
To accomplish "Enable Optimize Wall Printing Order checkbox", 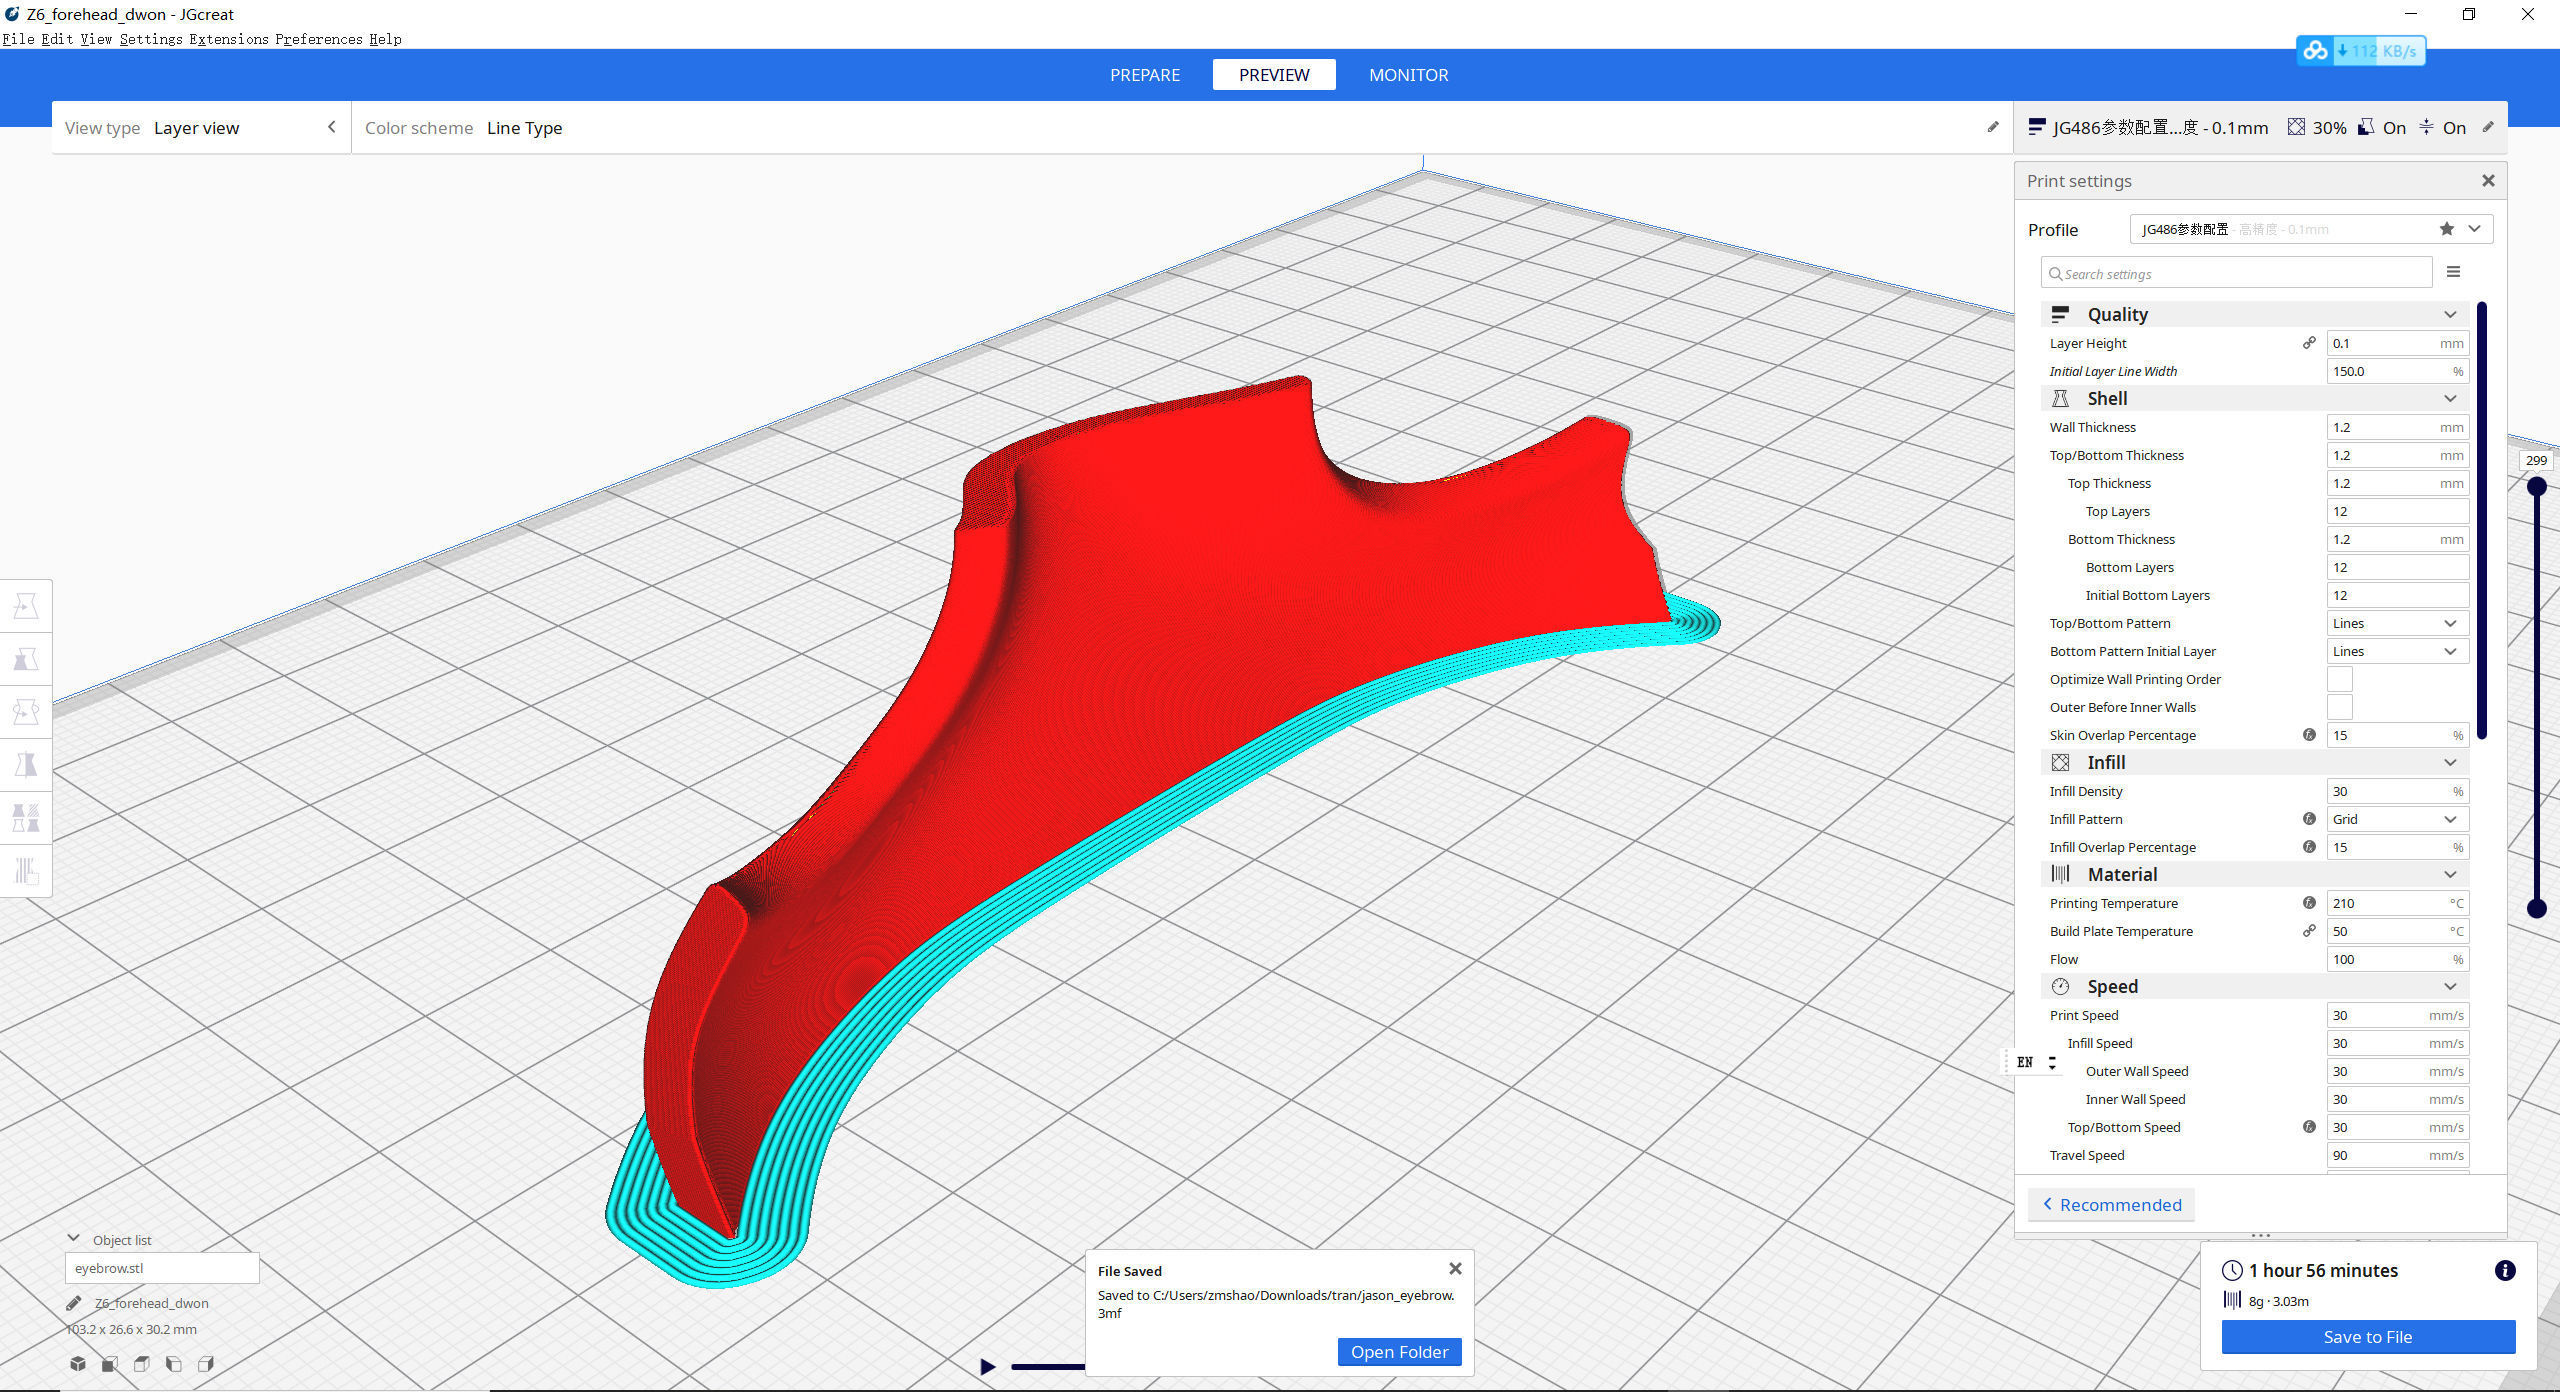I will pyautogui.click(x=2340, y=679).
